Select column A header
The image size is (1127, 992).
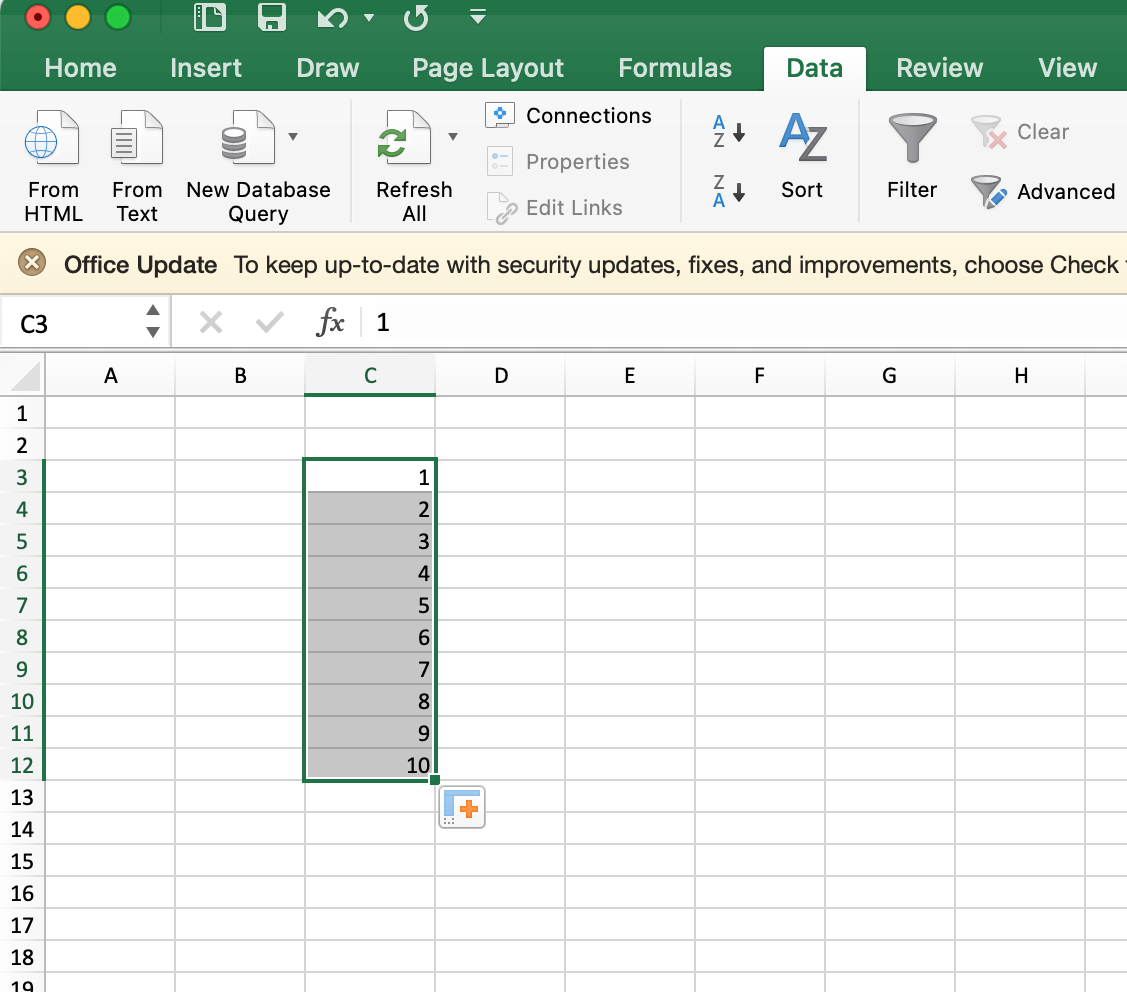click(110, 375)
